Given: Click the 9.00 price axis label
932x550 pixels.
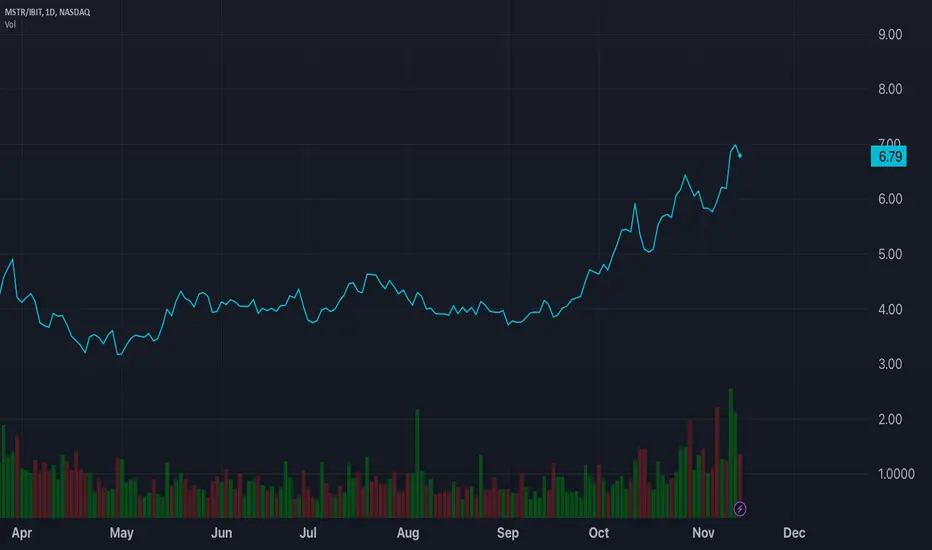Looking at the screenshot, I should [x=890, y=34].
